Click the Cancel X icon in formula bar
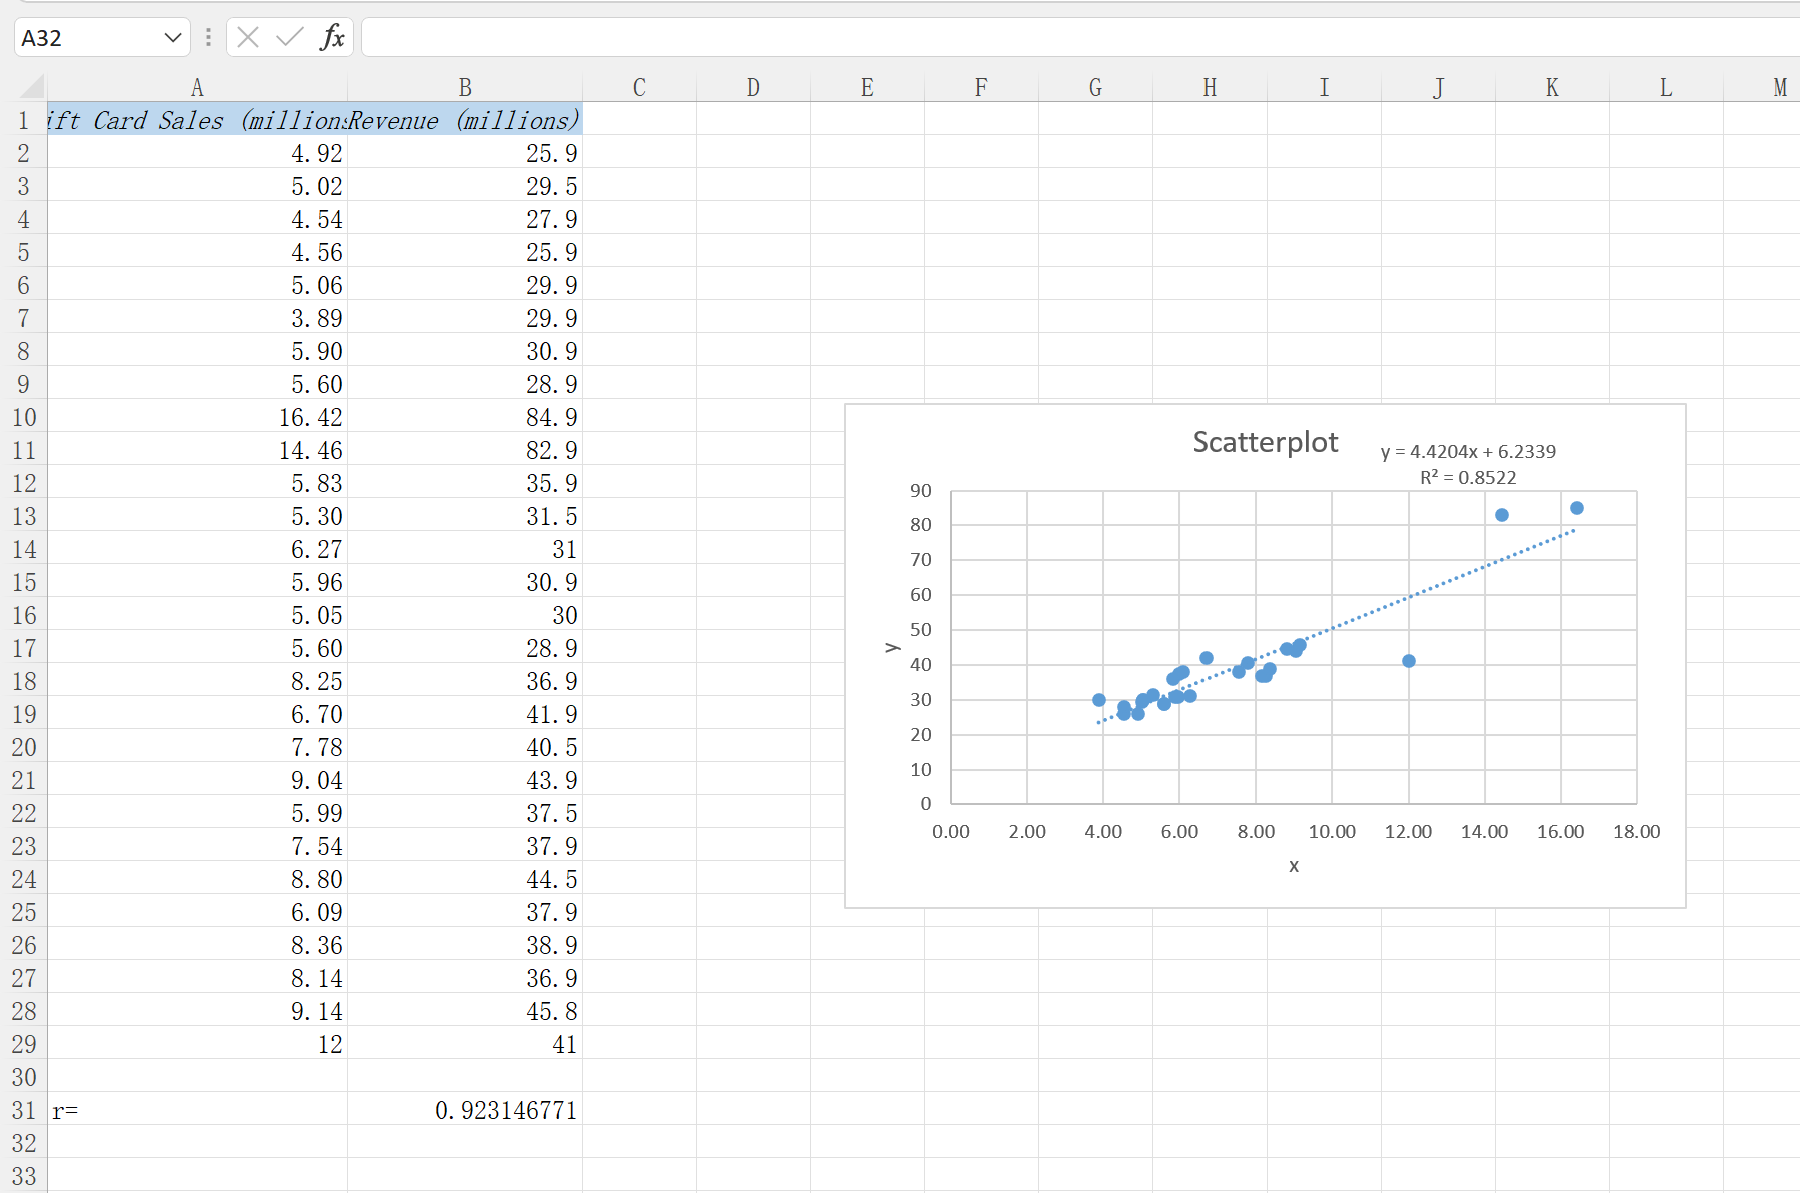 [249, 38]
